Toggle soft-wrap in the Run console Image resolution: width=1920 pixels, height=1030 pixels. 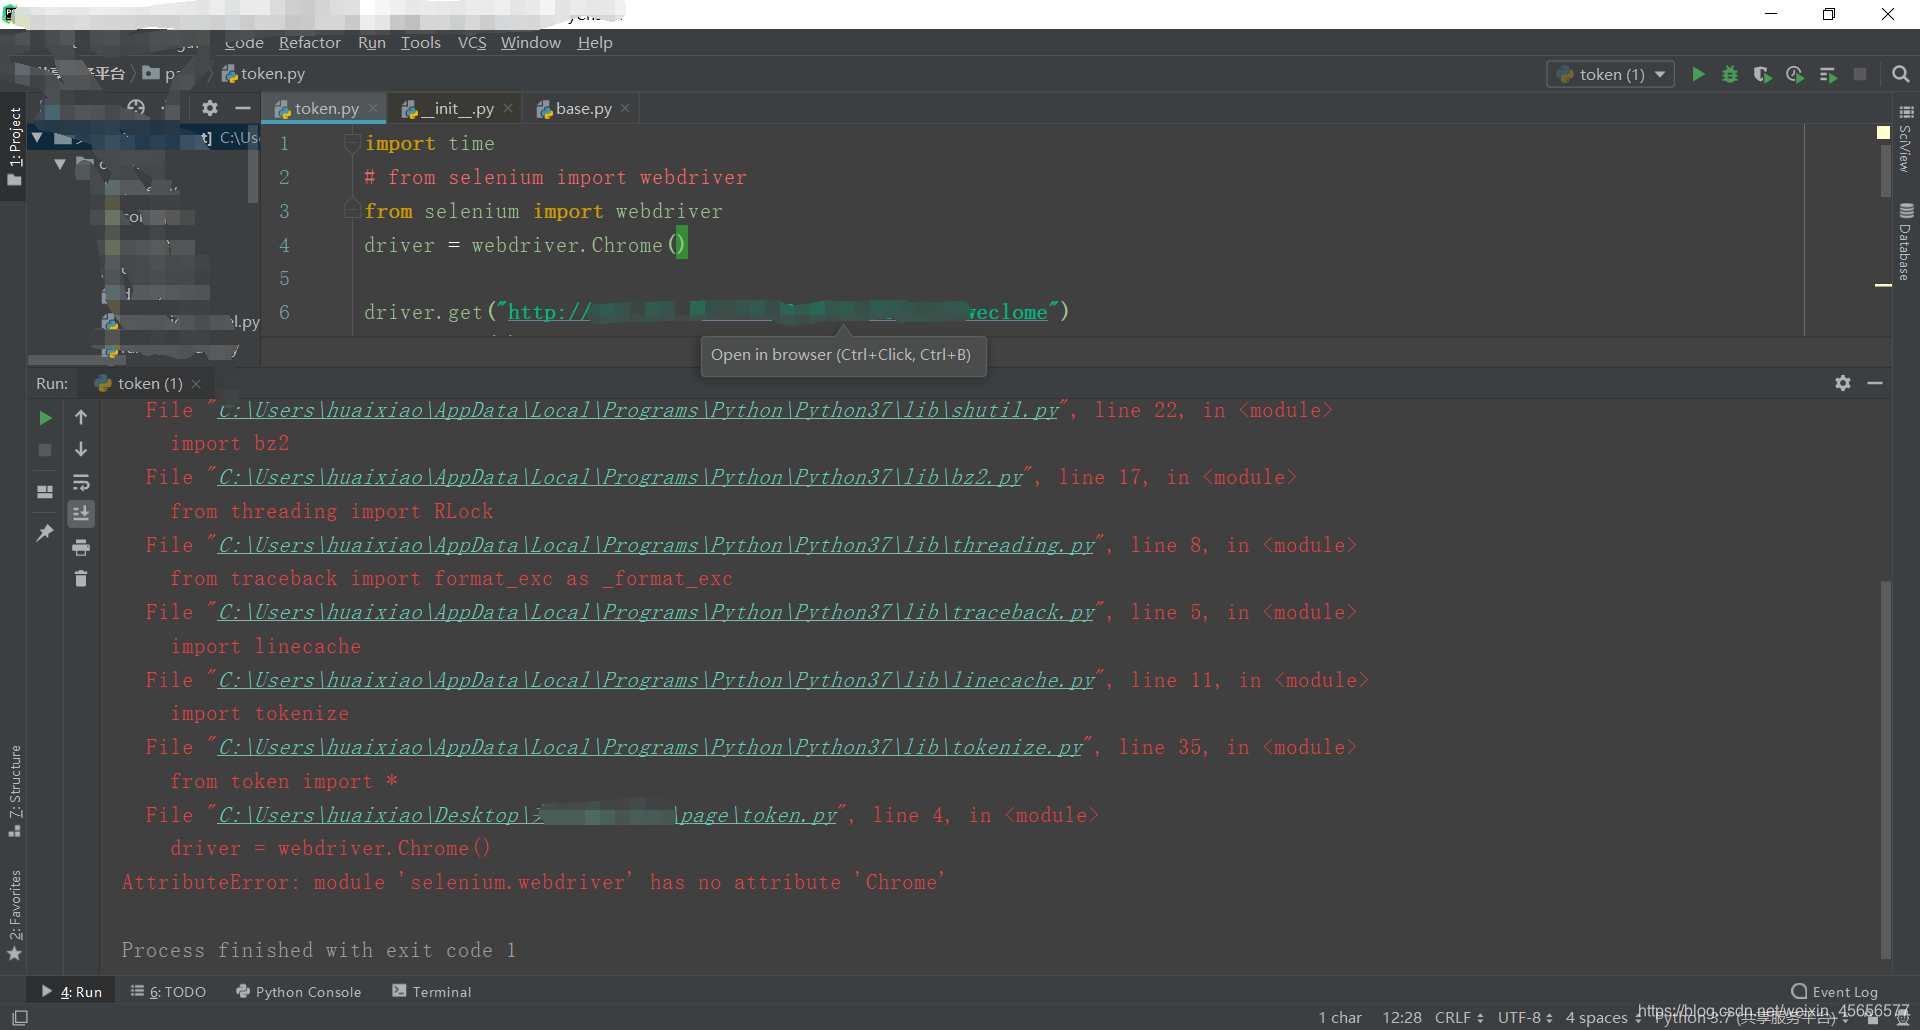point(81,482)
